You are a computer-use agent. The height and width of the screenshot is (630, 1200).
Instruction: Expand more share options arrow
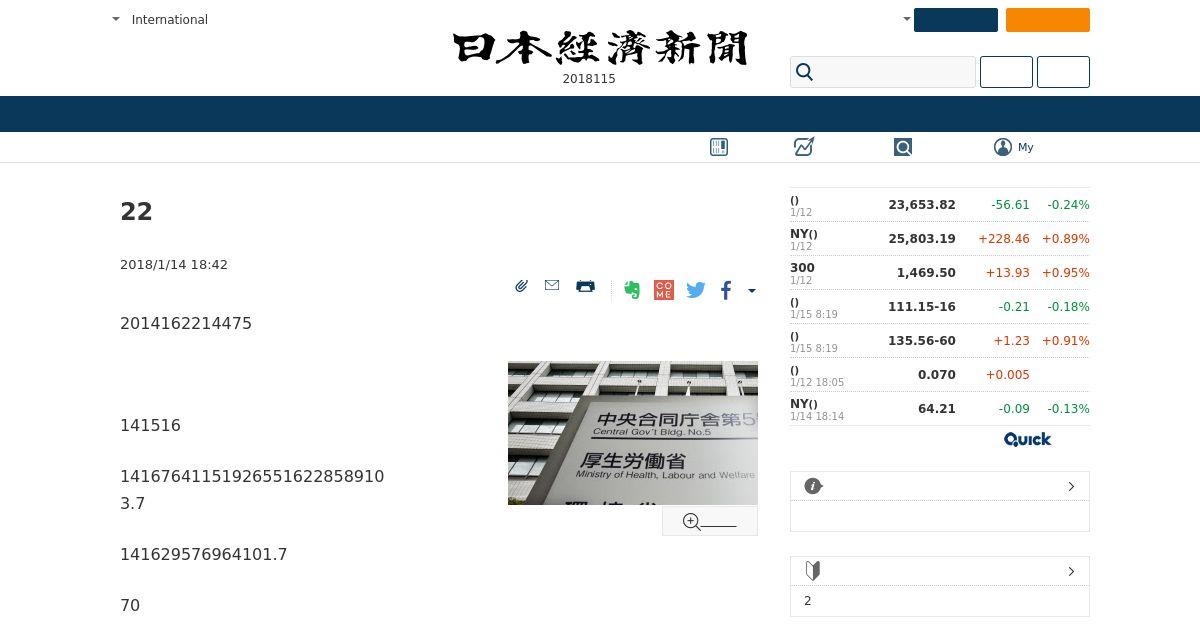(x=752, y=291)
